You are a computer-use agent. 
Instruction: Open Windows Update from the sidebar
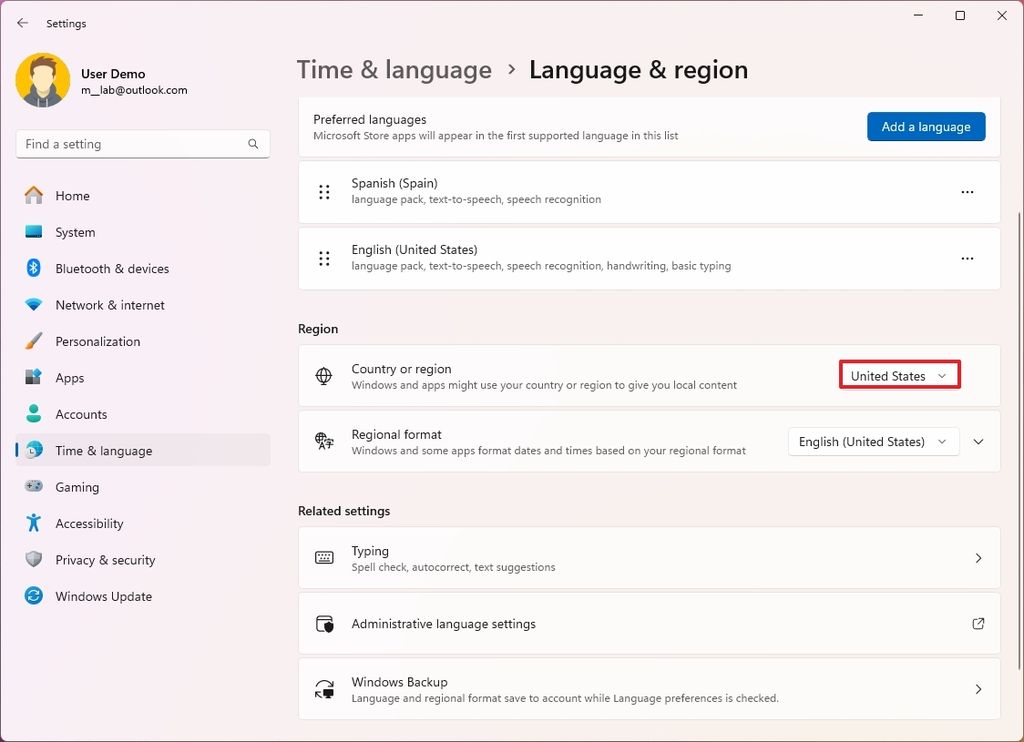coord(31,596)
